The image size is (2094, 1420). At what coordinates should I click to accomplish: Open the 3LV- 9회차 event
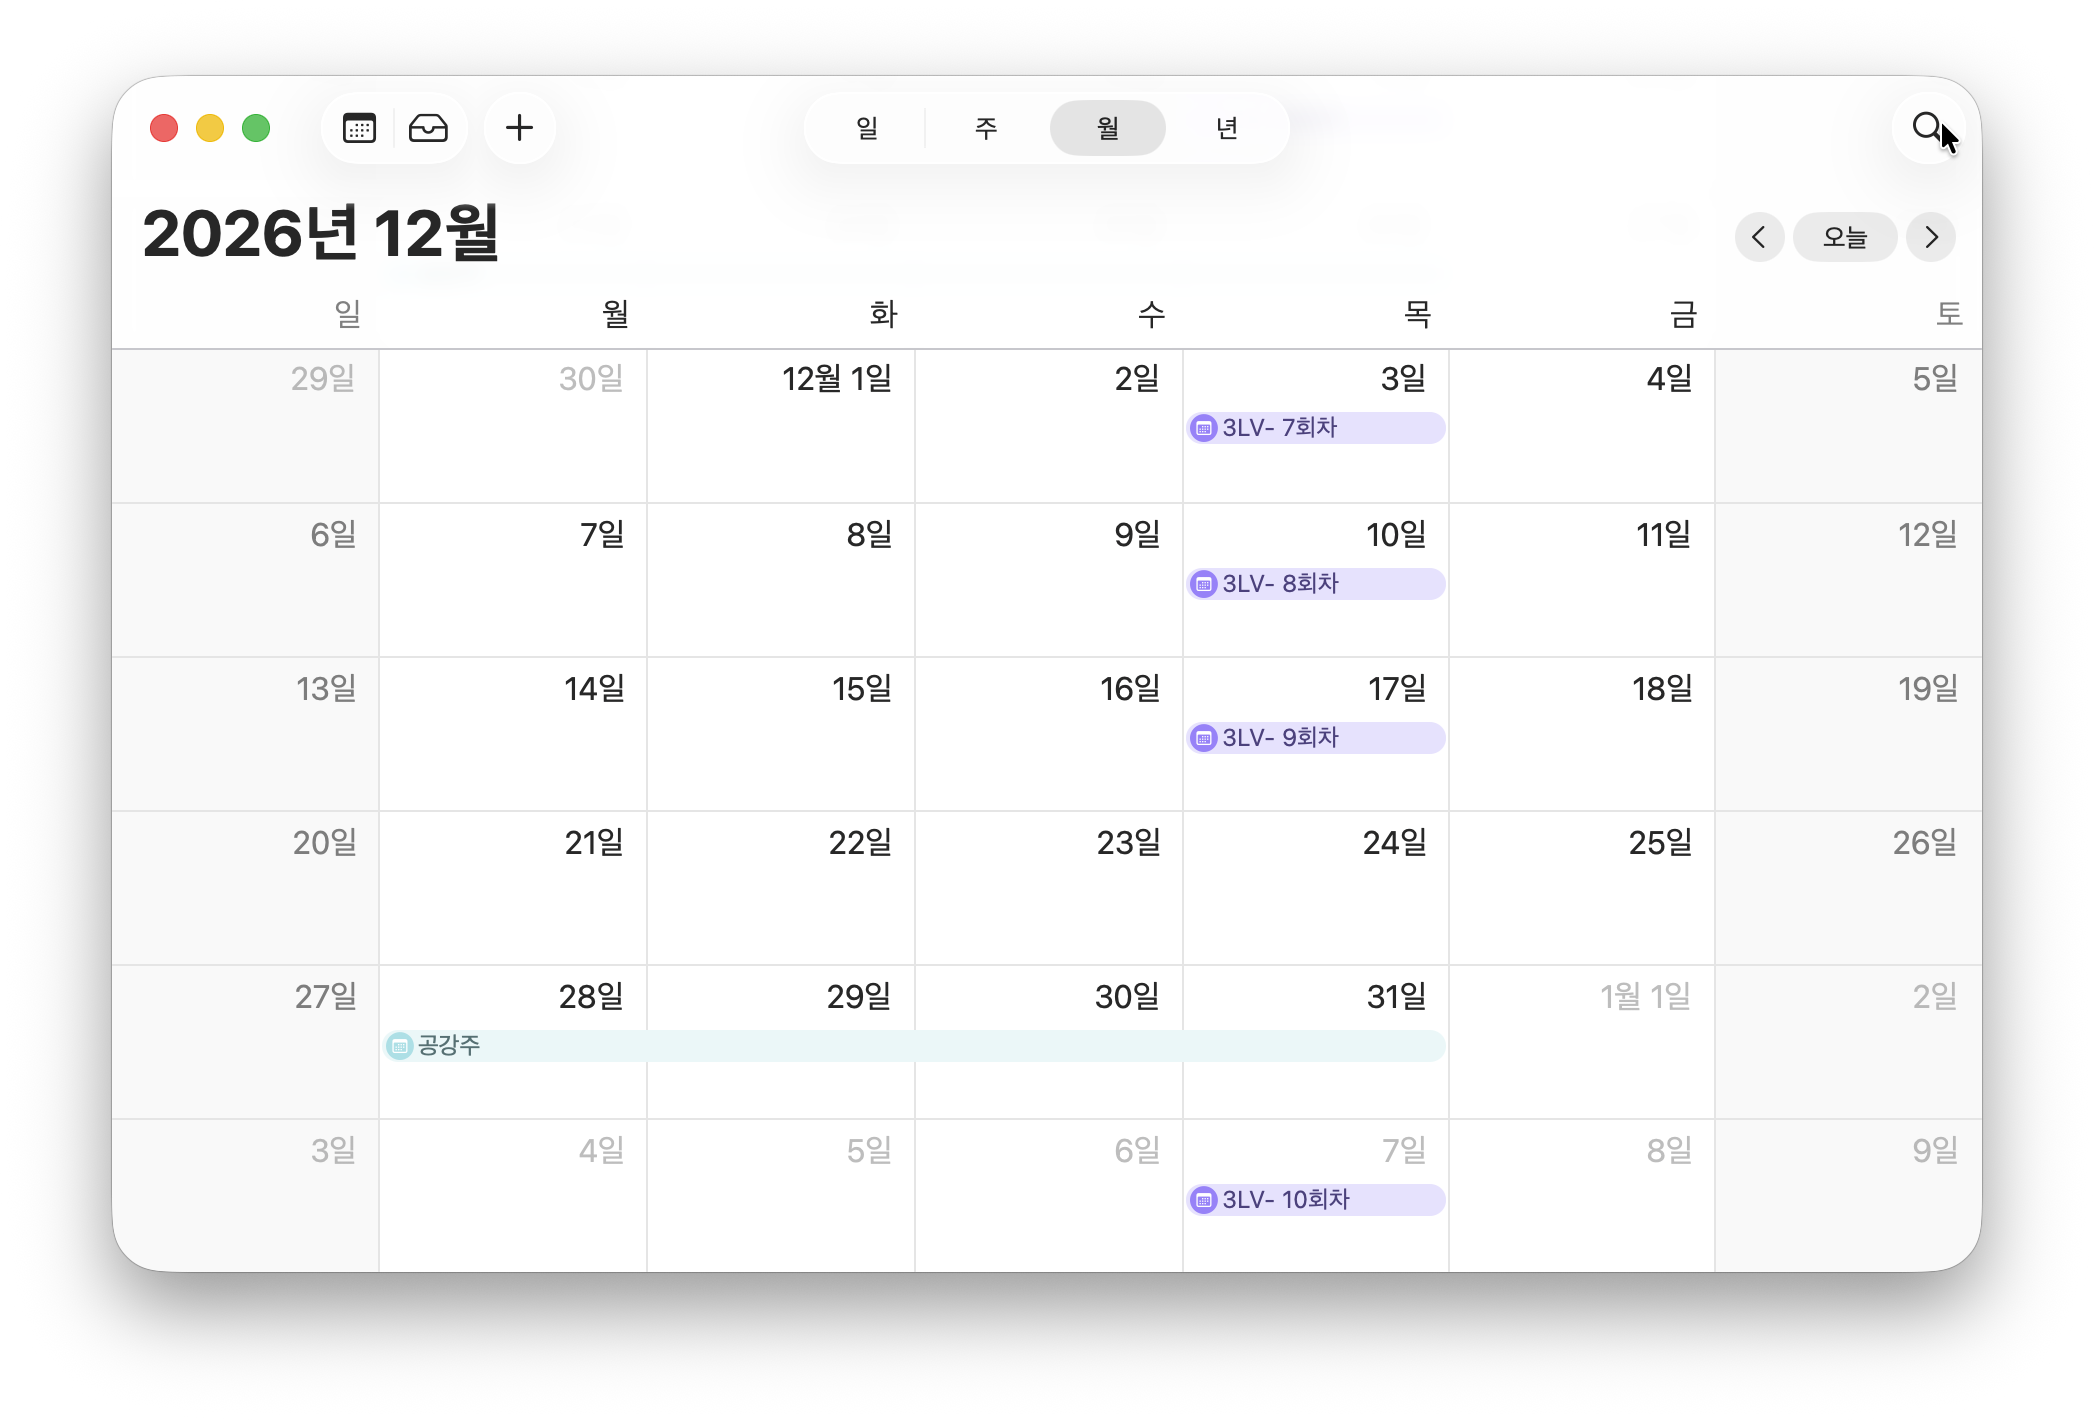(x=1315, y=738)
